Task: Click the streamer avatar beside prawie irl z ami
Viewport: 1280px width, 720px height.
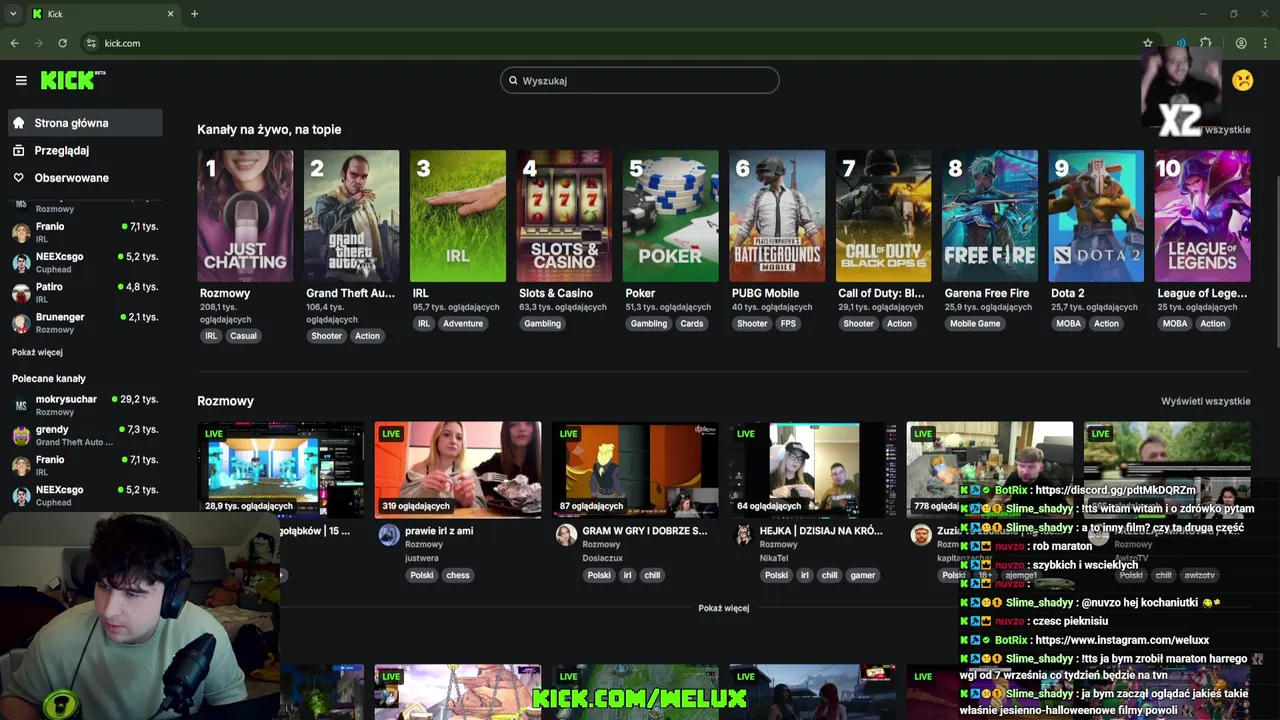Action: pos(389,535)
